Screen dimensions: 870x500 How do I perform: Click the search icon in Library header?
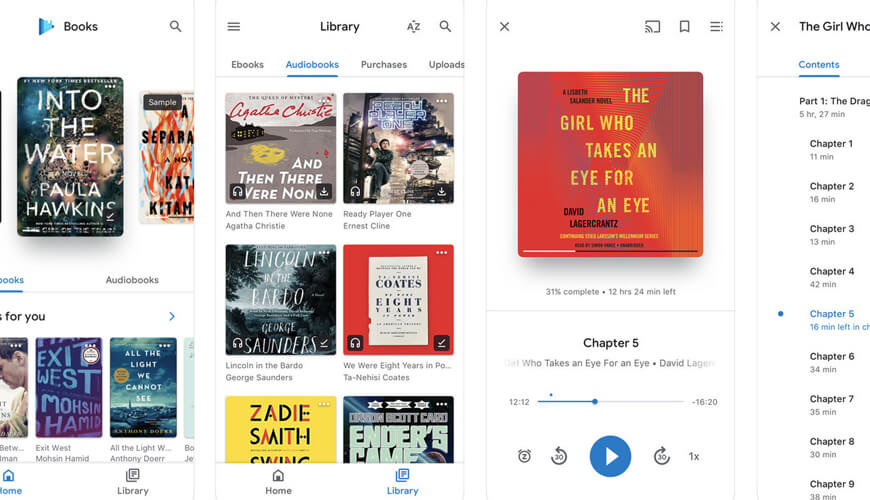tap(445, 26)
